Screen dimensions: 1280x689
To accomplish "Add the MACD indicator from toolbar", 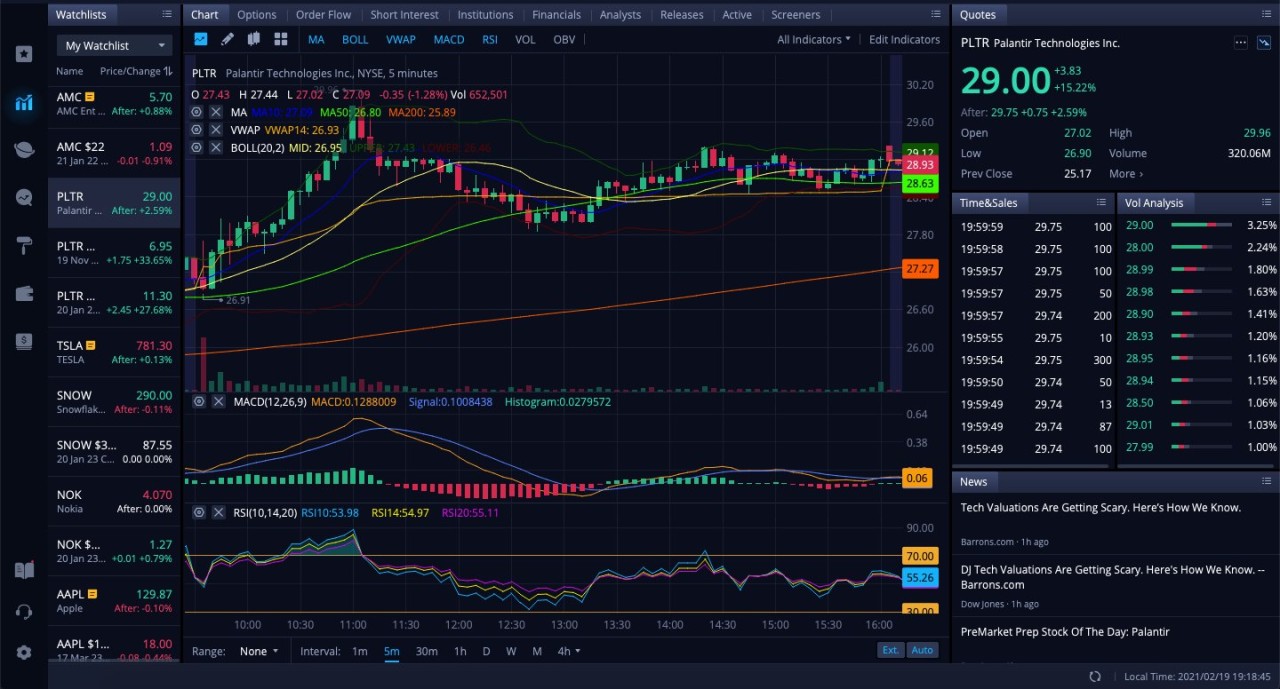I will 449,40.
